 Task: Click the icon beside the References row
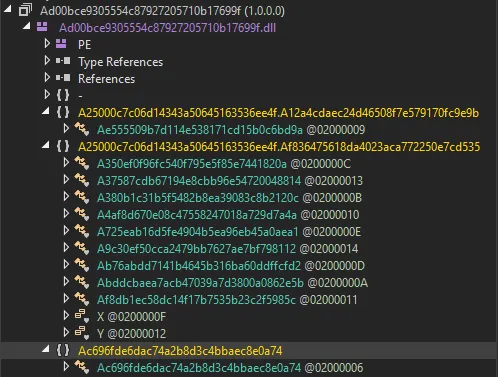(63, 78)
